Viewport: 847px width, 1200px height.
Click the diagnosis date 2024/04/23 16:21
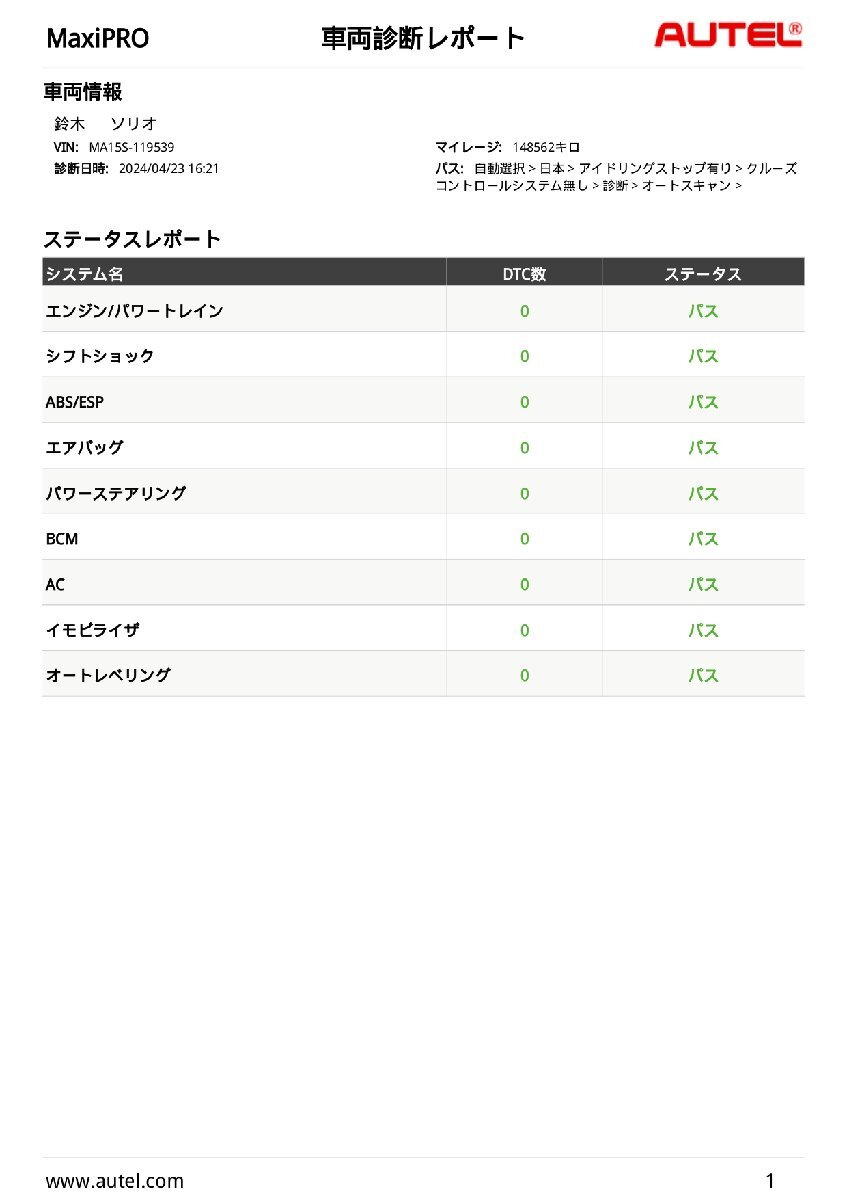coord(169,168)
